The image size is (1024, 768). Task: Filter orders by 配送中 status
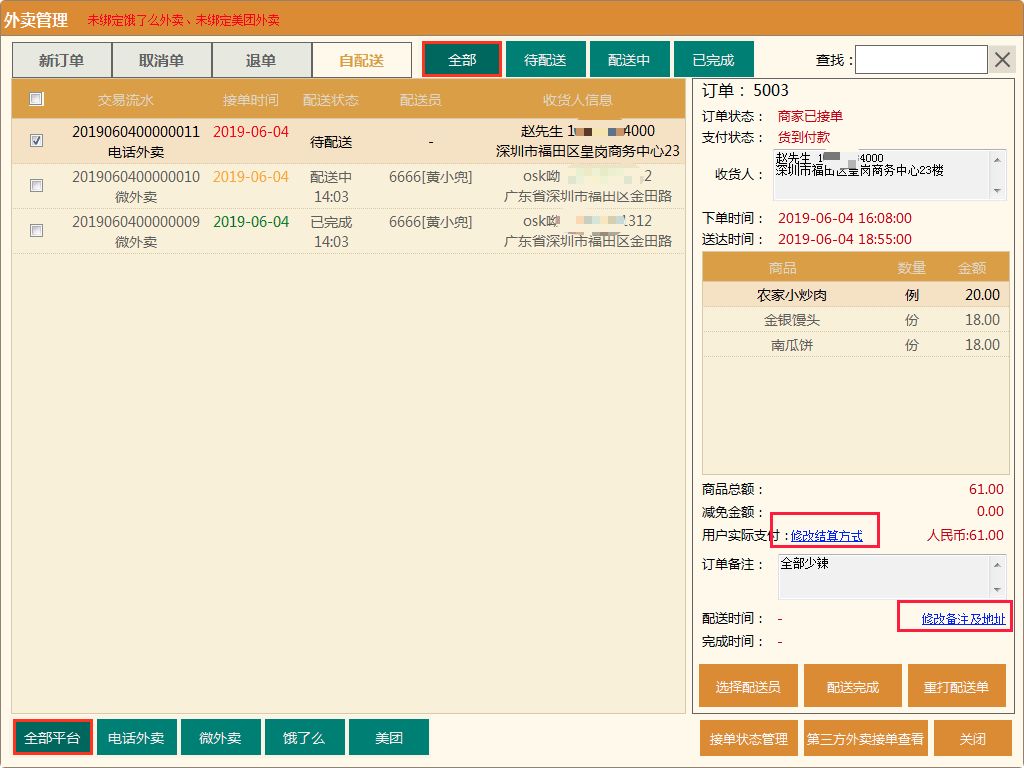click(x=630, y=60)
